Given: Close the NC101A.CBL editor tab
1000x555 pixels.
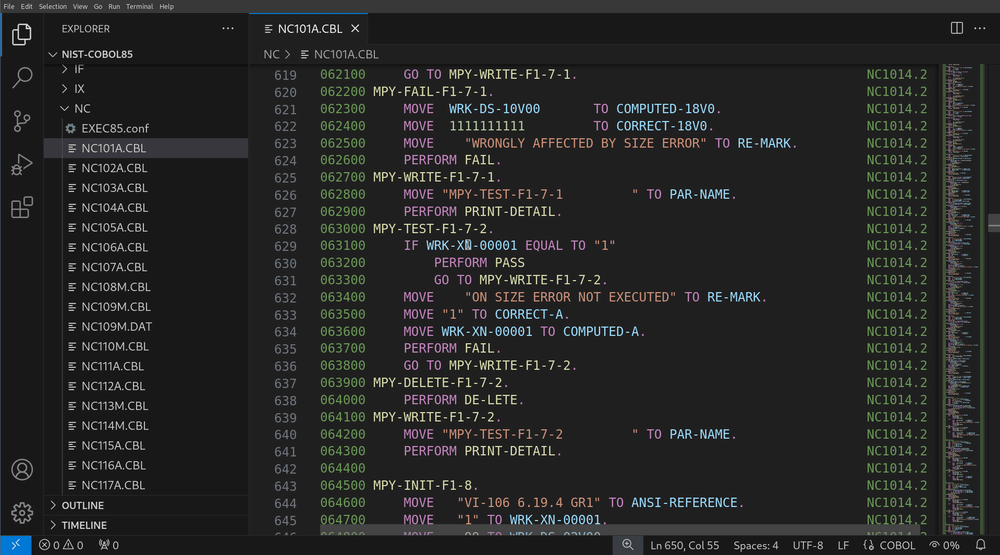Looking at the screenshot, I should [x=356, y=29].
